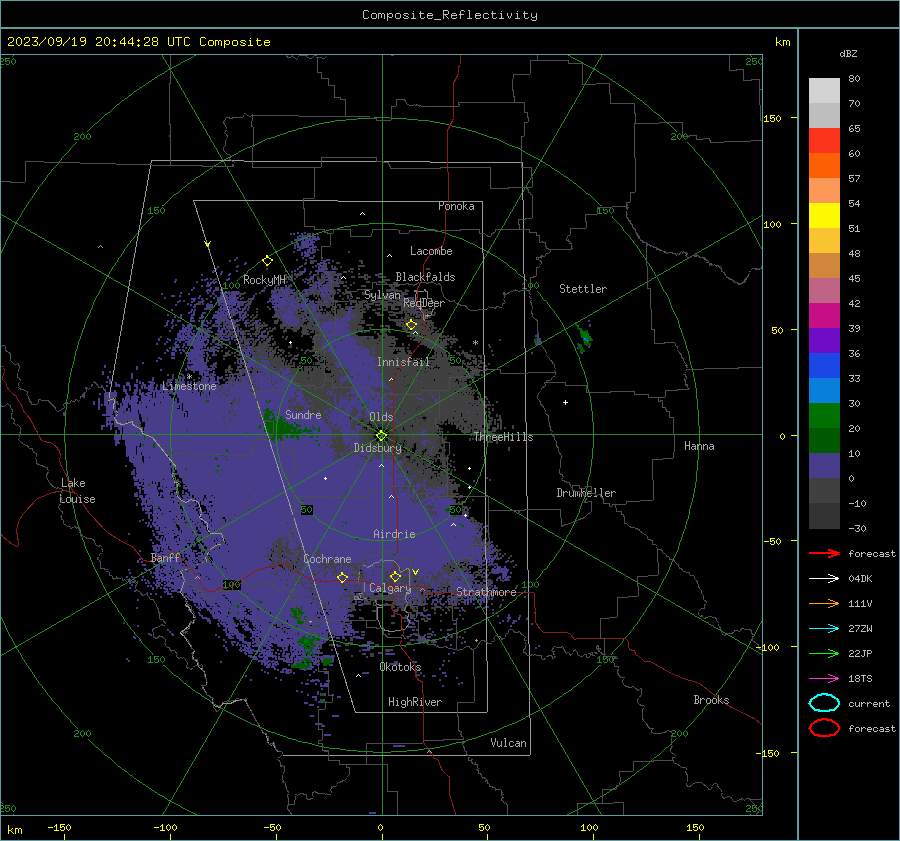This screenshot has width=900, height=841.
Task: Click the red swatch between 65 and 60 dBZ
Action: coord(824,141)
